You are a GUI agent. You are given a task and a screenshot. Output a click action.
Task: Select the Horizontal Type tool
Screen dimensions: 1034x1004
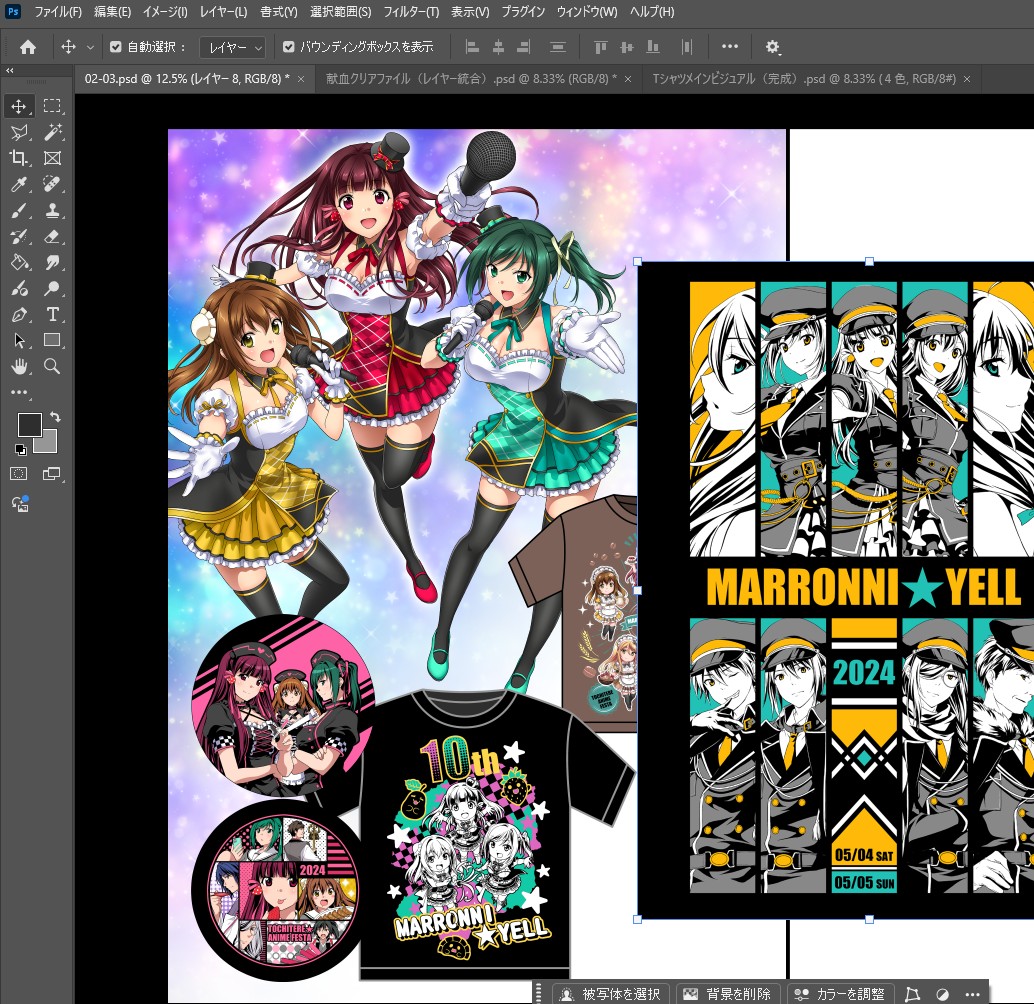(52, 314)
